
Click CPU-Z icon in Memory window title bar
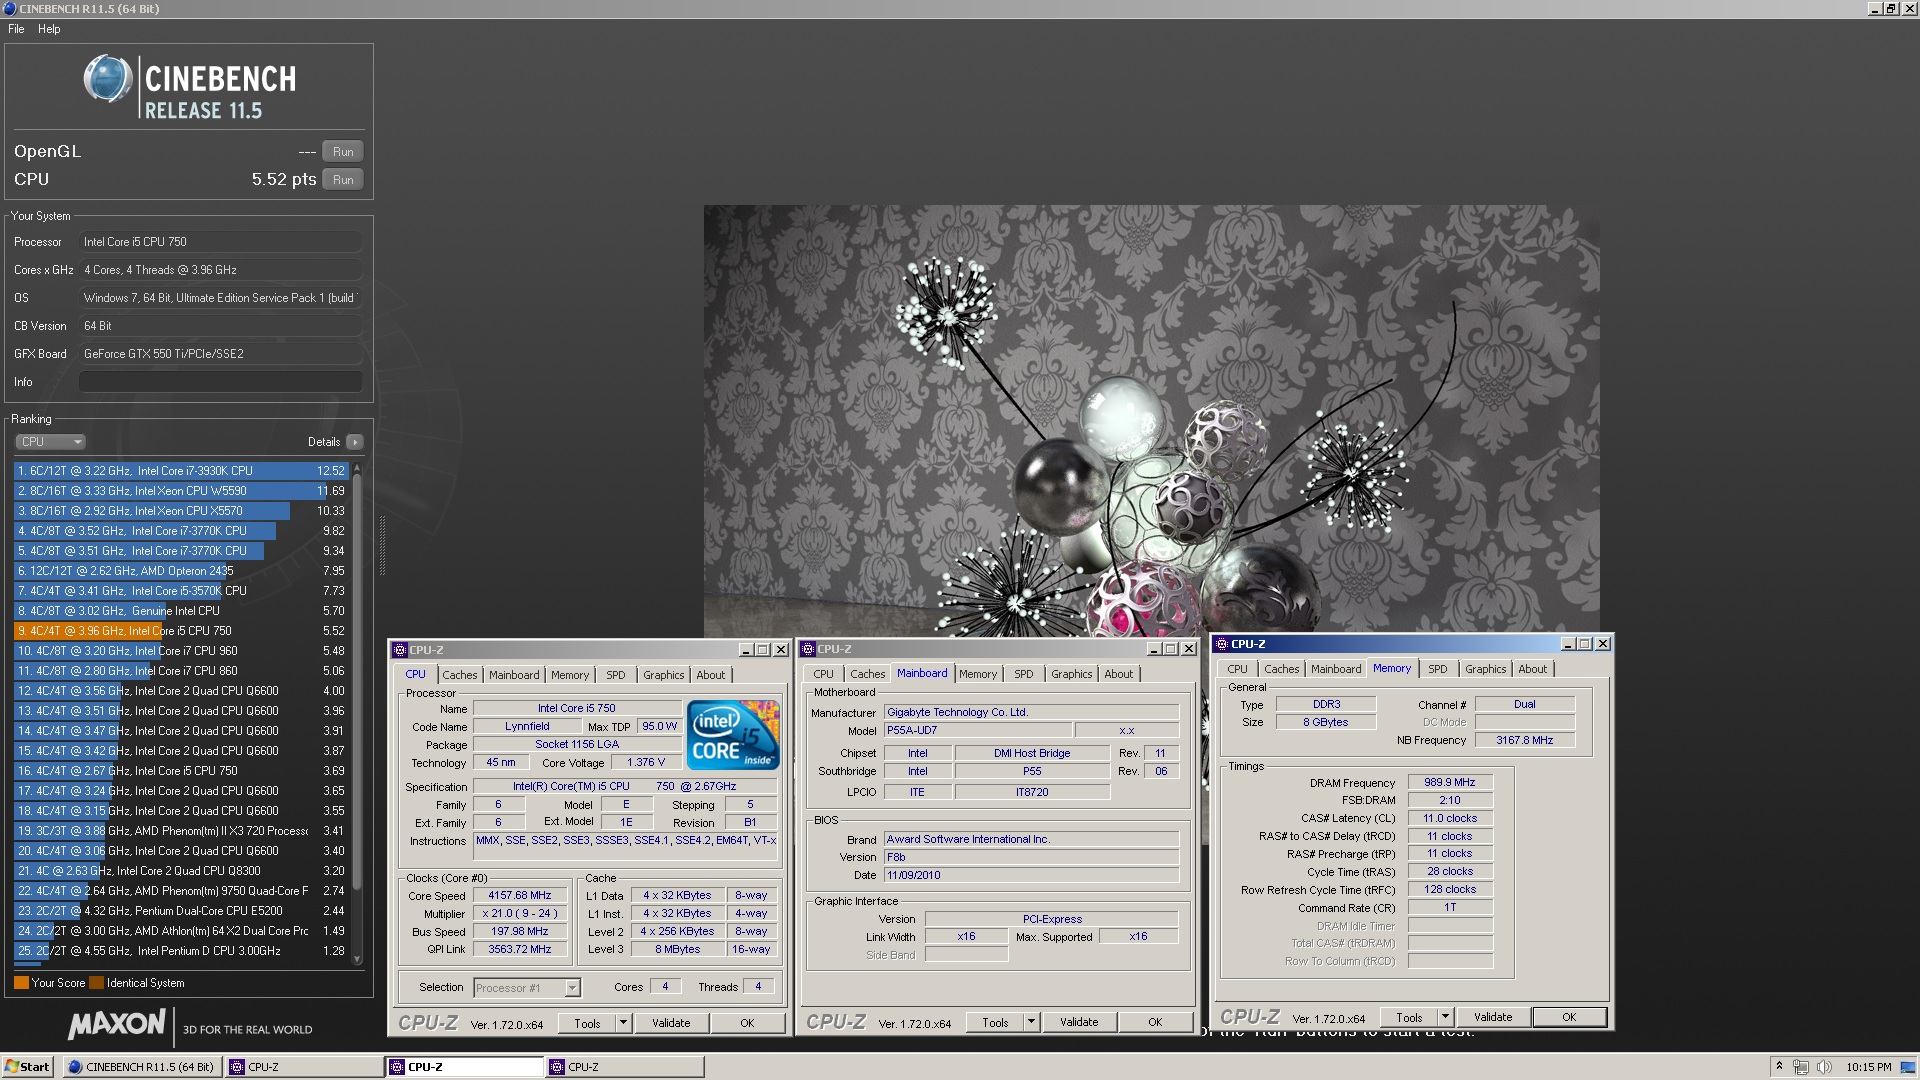[x=1222, y=644]
